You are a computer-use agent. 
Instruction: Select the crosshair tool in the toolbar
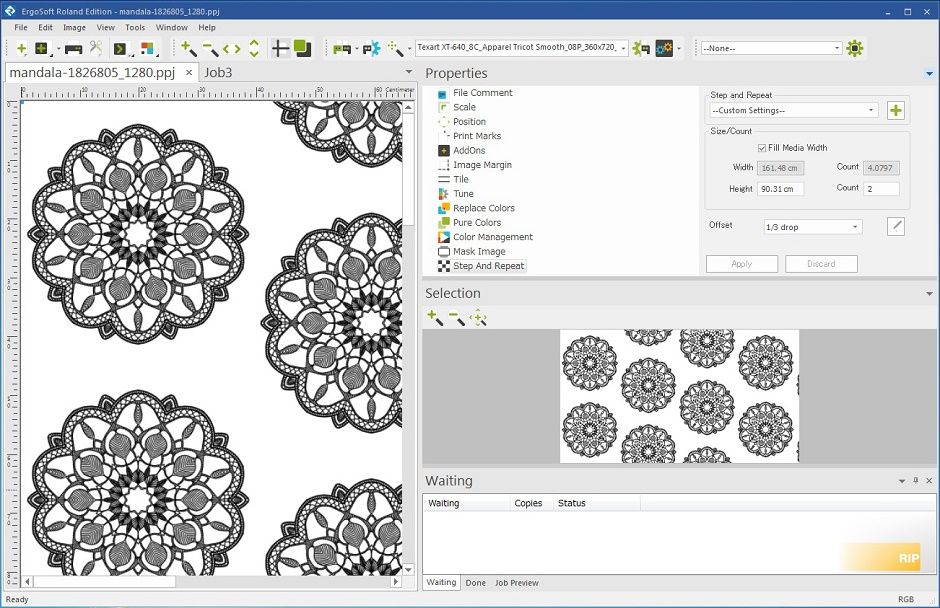coord(280,49)
